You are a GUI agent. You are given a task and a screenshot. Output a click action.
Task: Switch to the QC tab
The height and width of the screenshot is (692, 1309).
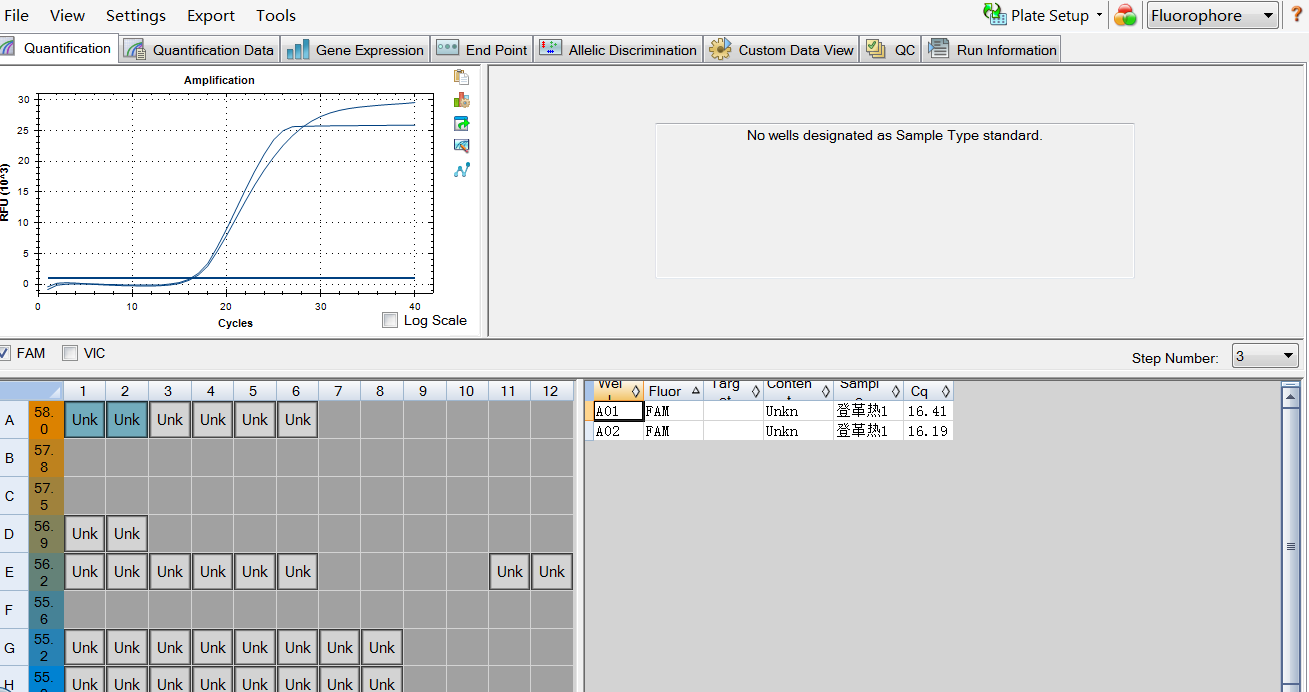coord(890,50)
